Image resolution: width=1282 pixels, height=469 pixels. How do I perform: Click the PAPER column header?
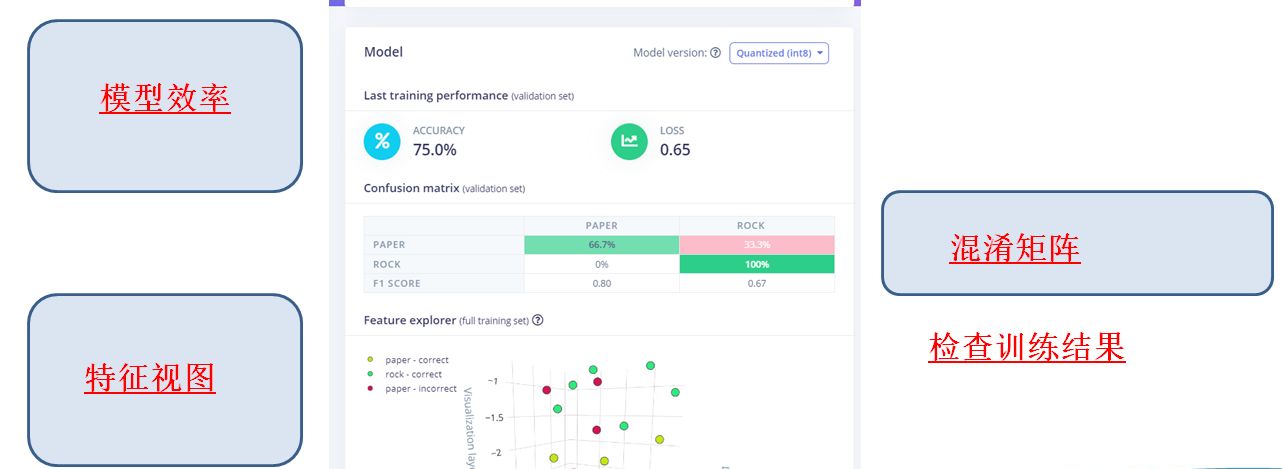(601, 226)
